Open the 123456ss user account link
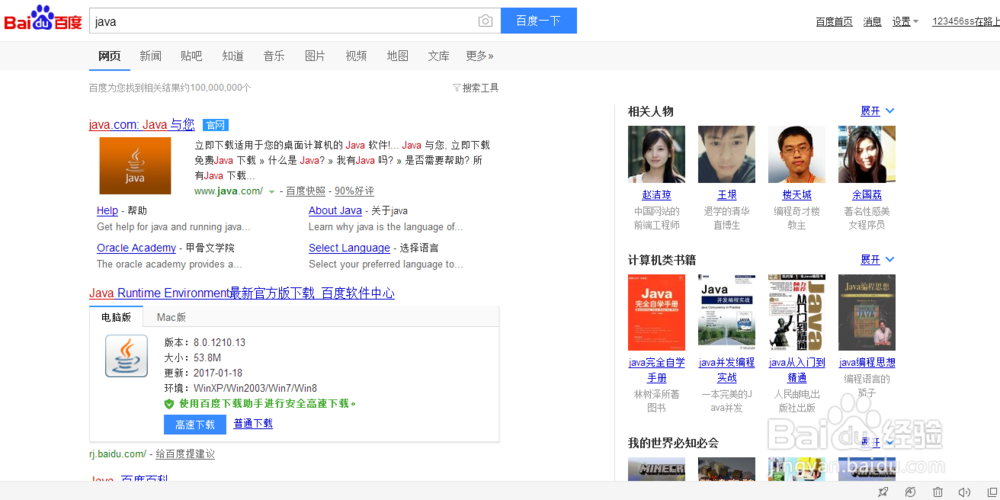 coord(966,22)
